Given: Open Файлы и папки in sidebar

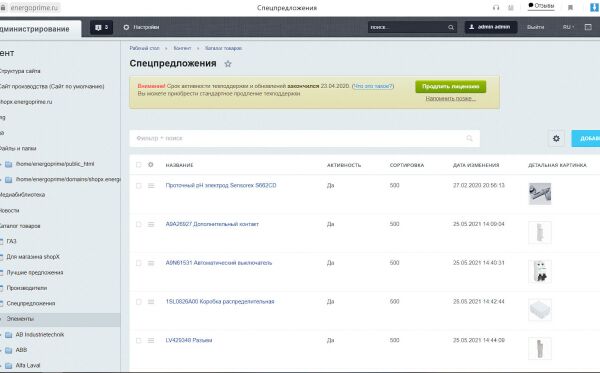Looking at the screenshot, I should [18, 148].
